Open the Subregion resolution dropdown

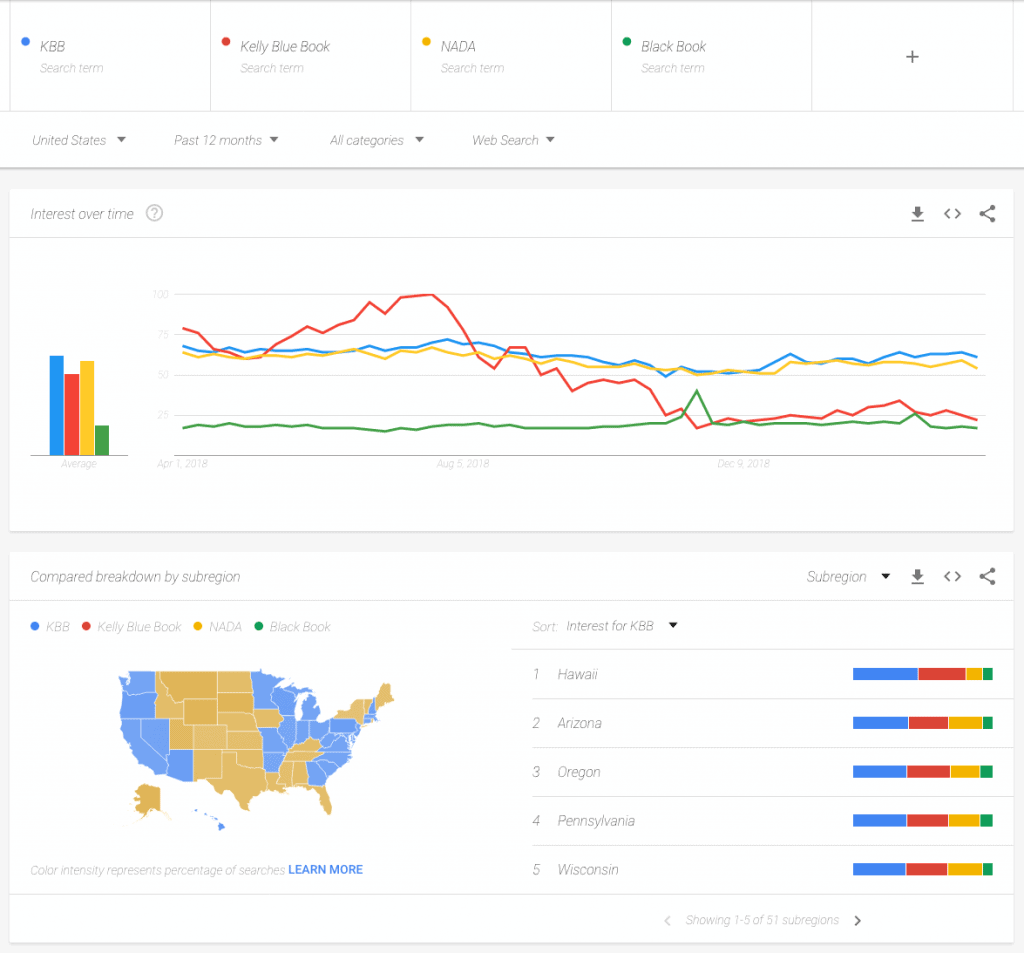848,576
